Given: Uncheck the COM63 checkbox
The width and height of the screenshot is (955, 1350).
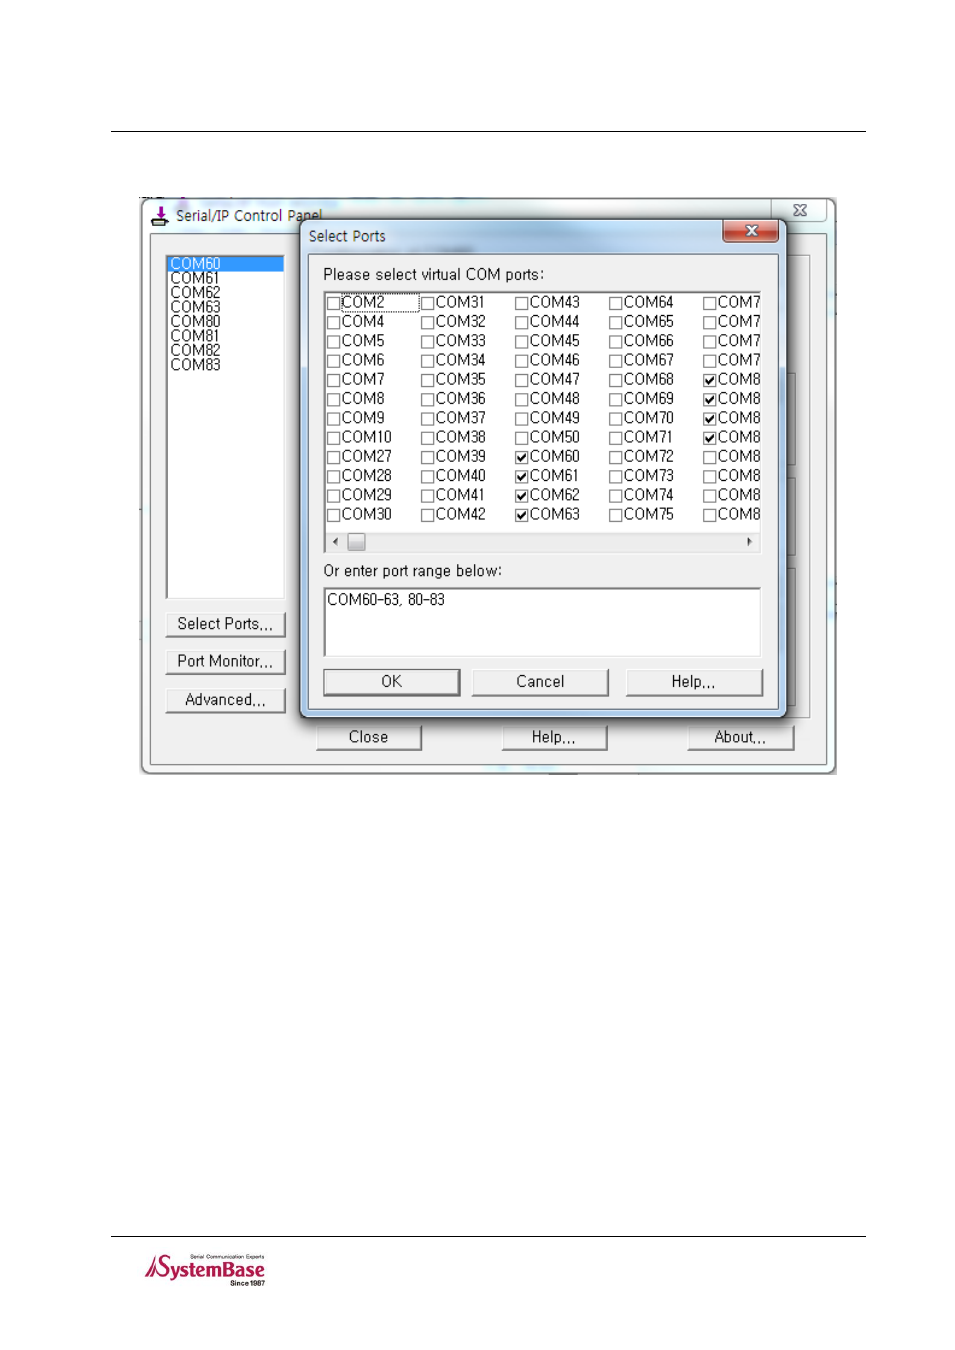Looking at the screenshot, I should coord(521,515).
